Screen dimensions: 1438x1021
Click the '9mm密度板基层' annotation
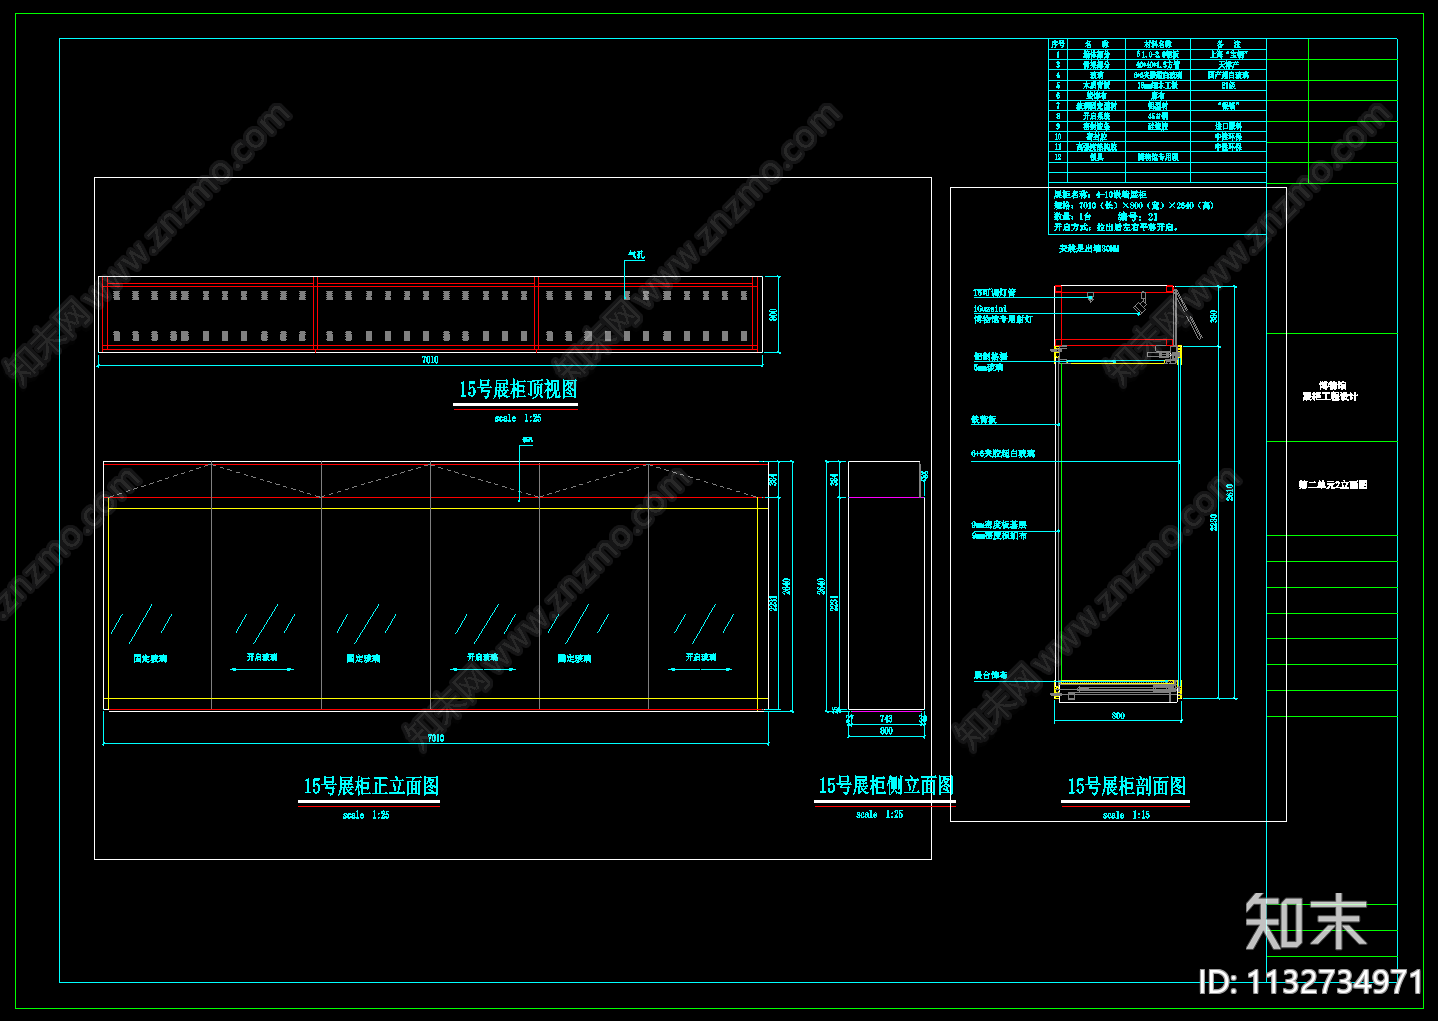tap(999, 525)
